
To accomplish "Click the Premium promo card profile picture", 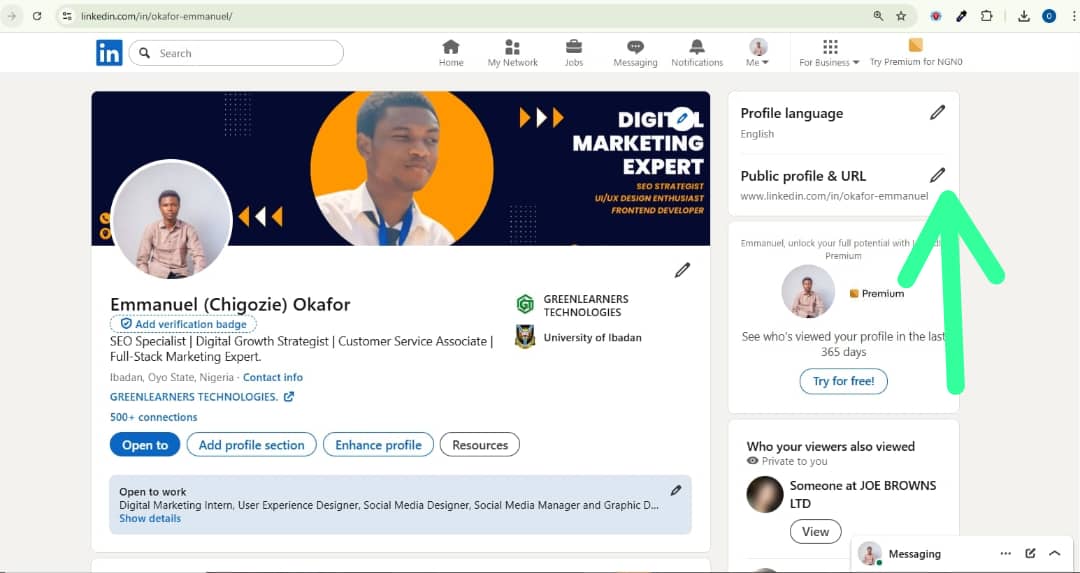I will tap(809, 291).
